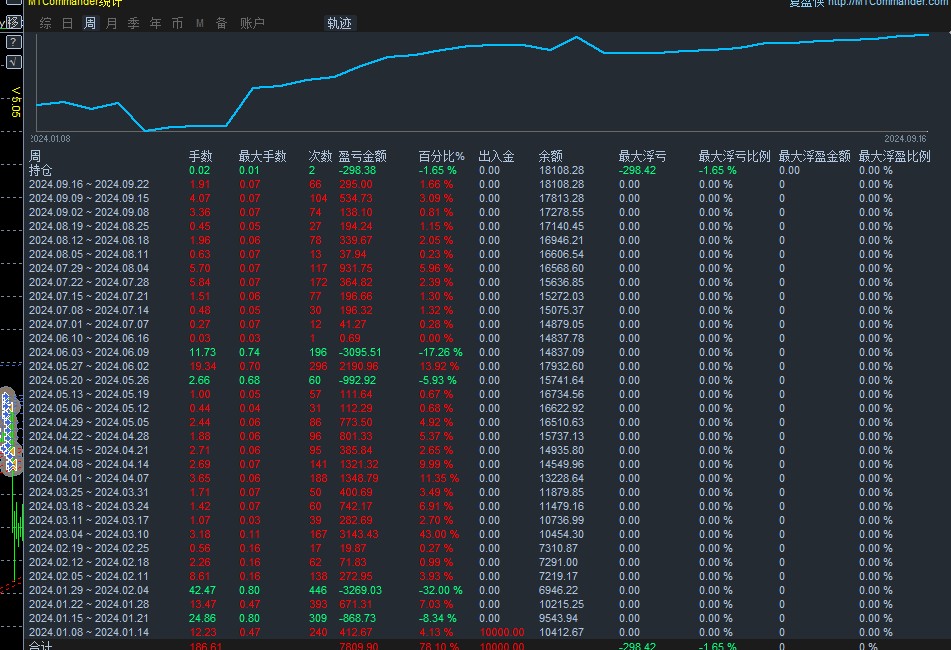This screenshot has height=650, width=951.
Task: Click the 最大浮亏 column header
Action: click(x=643, y=157)
